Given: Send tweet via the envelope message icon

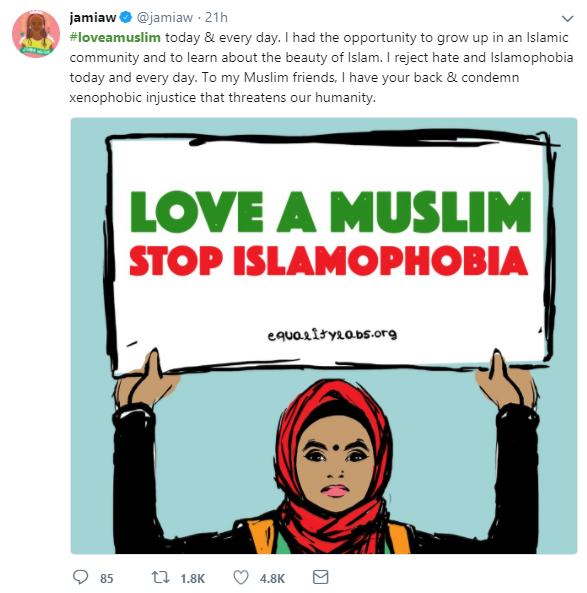Looking at the screenshot, I should (320, 577).
